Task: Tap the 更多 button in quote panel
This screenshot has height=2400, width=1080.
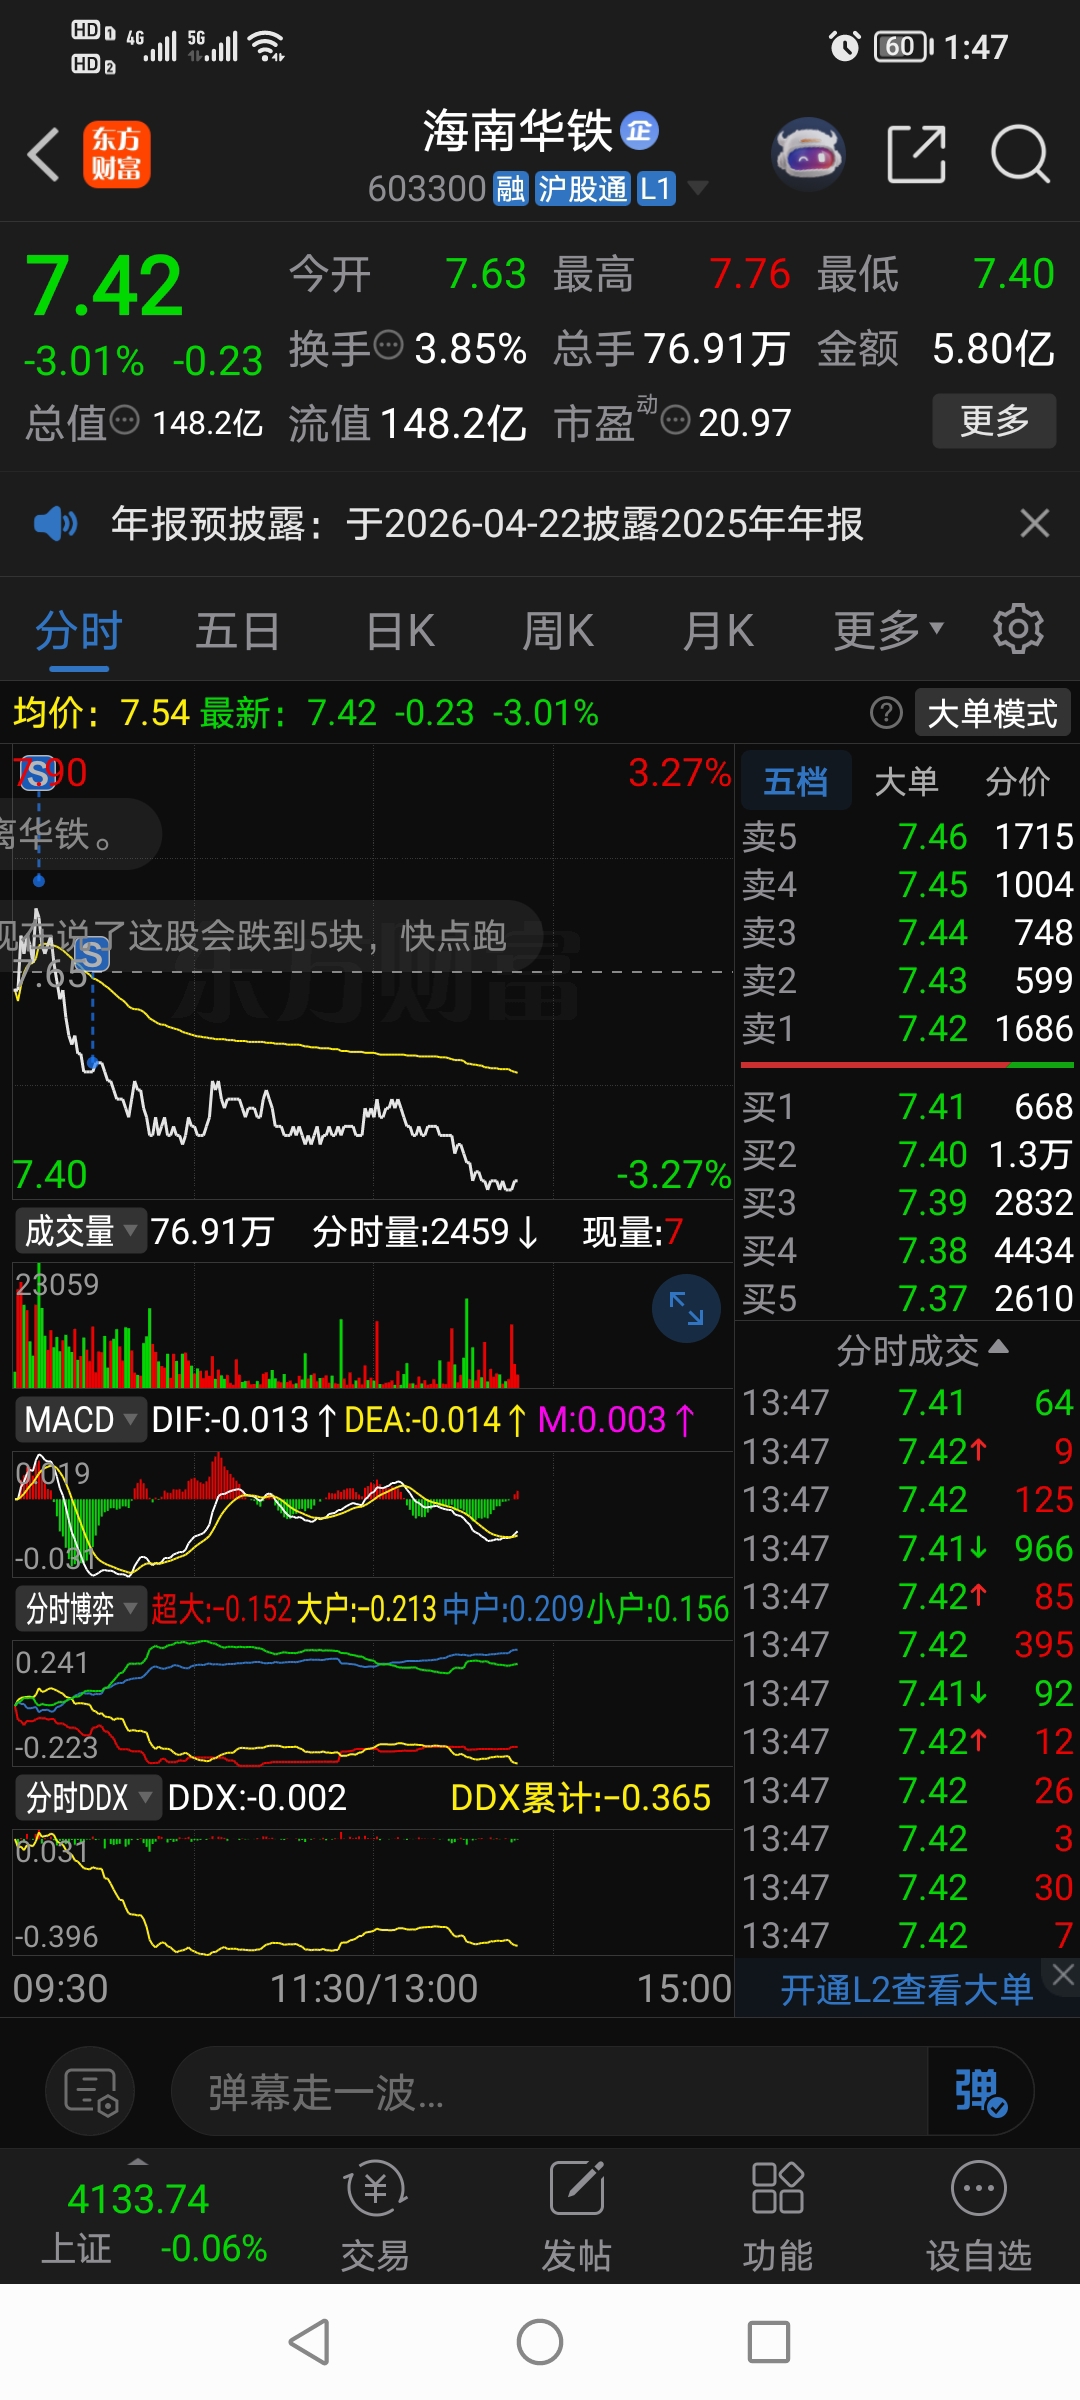Action: [x=994, y=421]
